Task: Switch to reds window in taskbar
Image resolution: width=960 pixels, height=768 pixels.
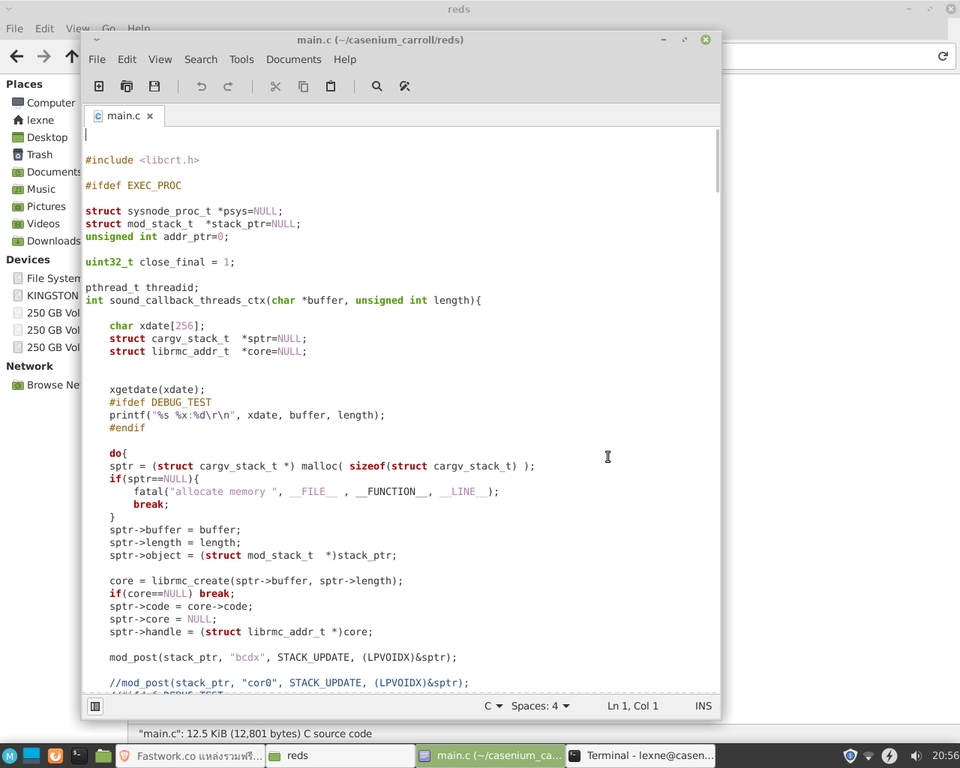Action: pos(340,756)
